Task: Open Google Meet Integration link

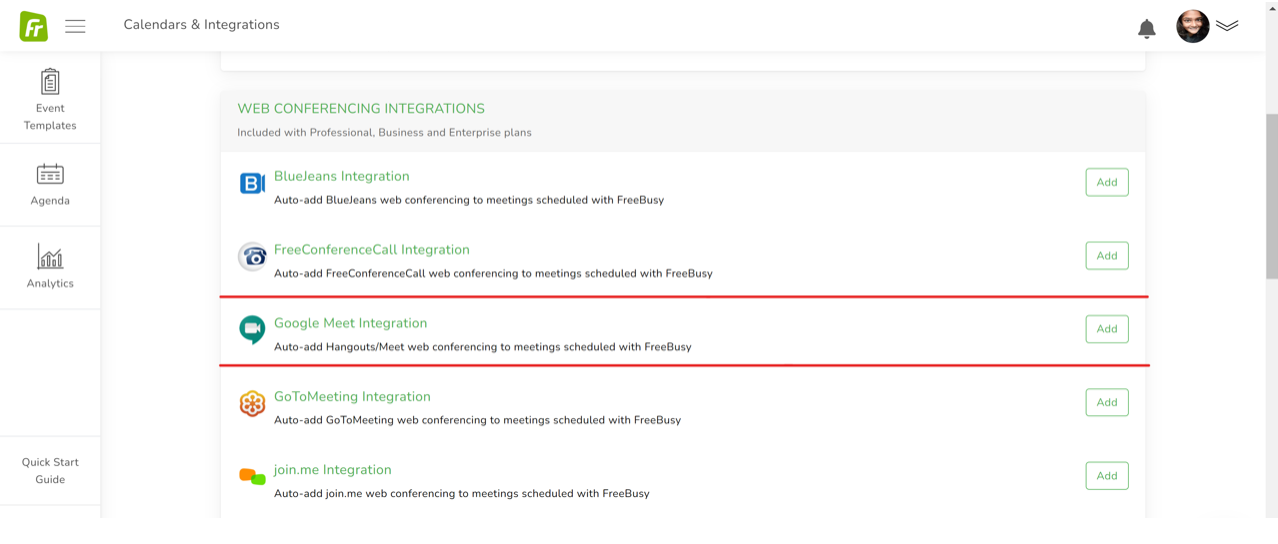Action: click(351, 323)
